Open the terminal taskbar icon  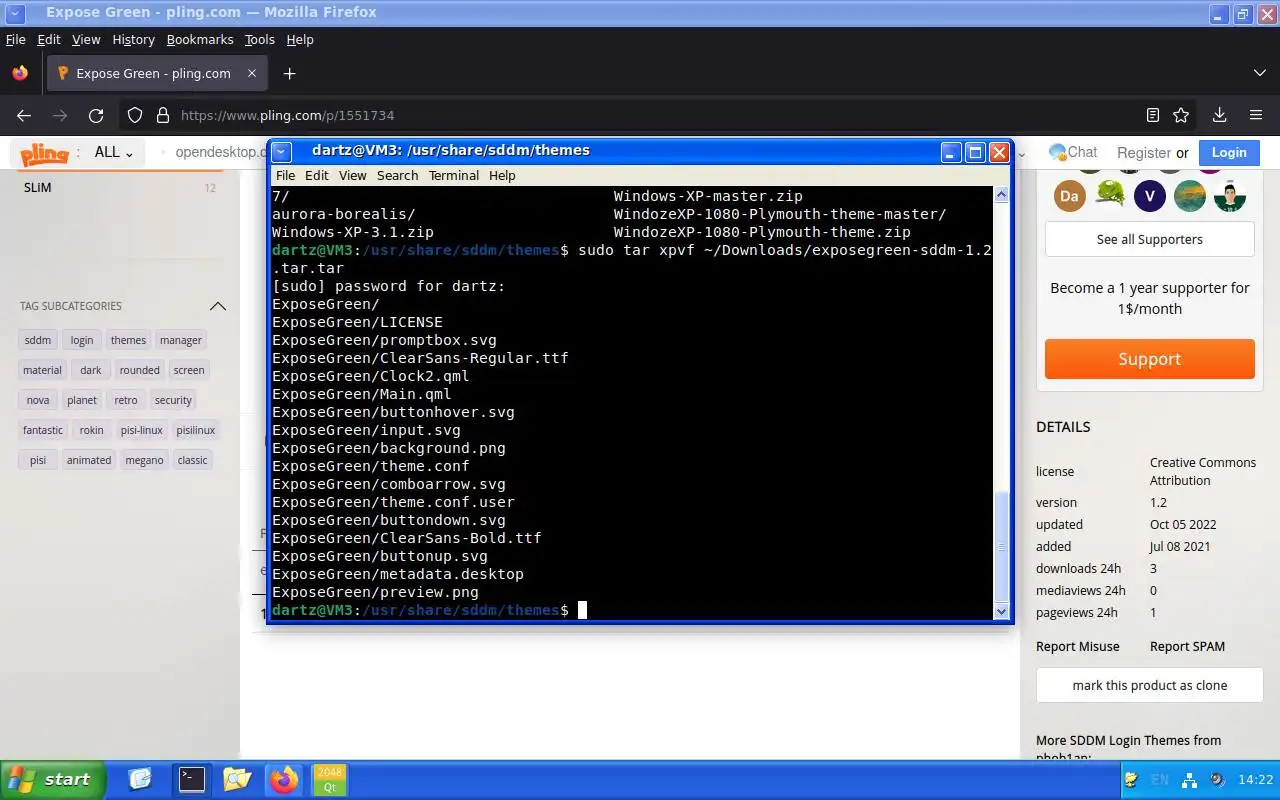click(x=191, y=779)
